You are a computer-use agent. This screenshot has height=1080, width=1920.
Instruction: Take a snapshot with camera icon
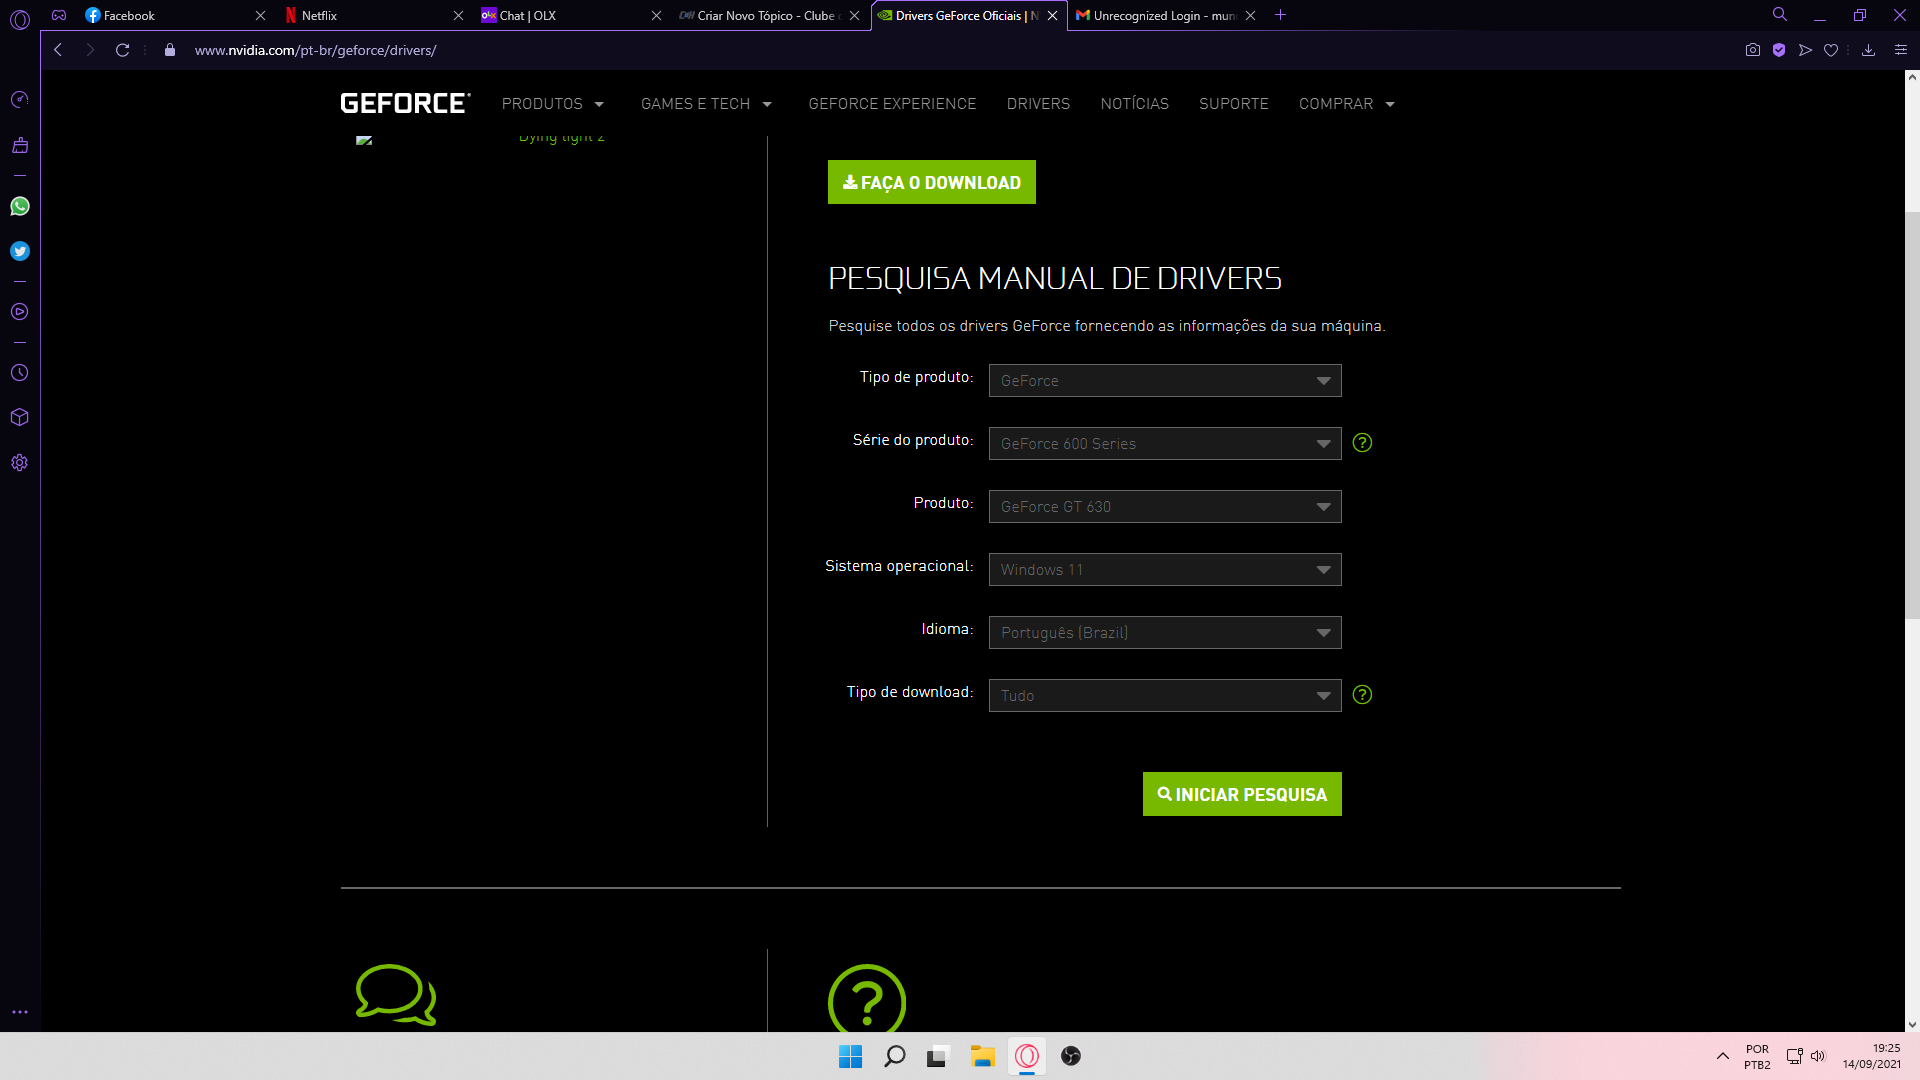(x=1753, y=50)
